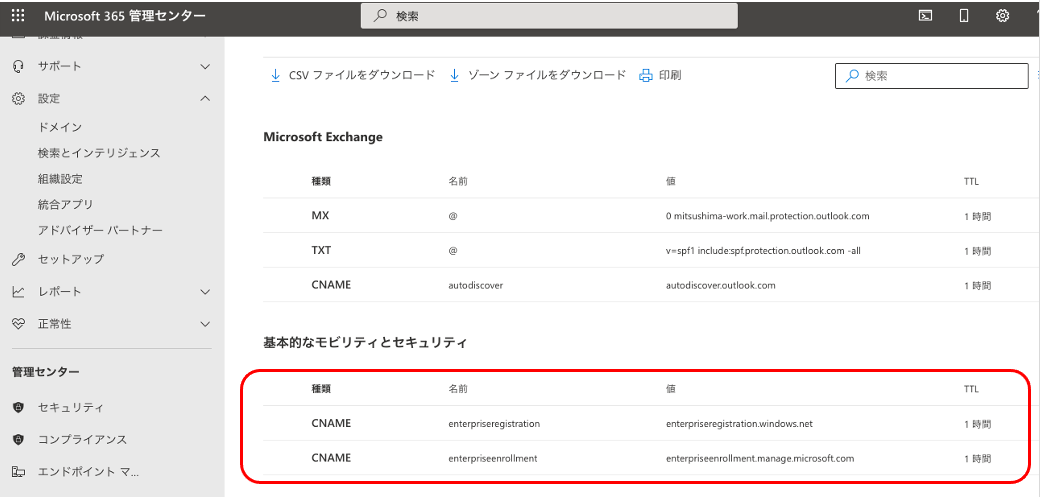Click the download arrow icon for CSV
1040x497 pixels.
tap(275, 76)
